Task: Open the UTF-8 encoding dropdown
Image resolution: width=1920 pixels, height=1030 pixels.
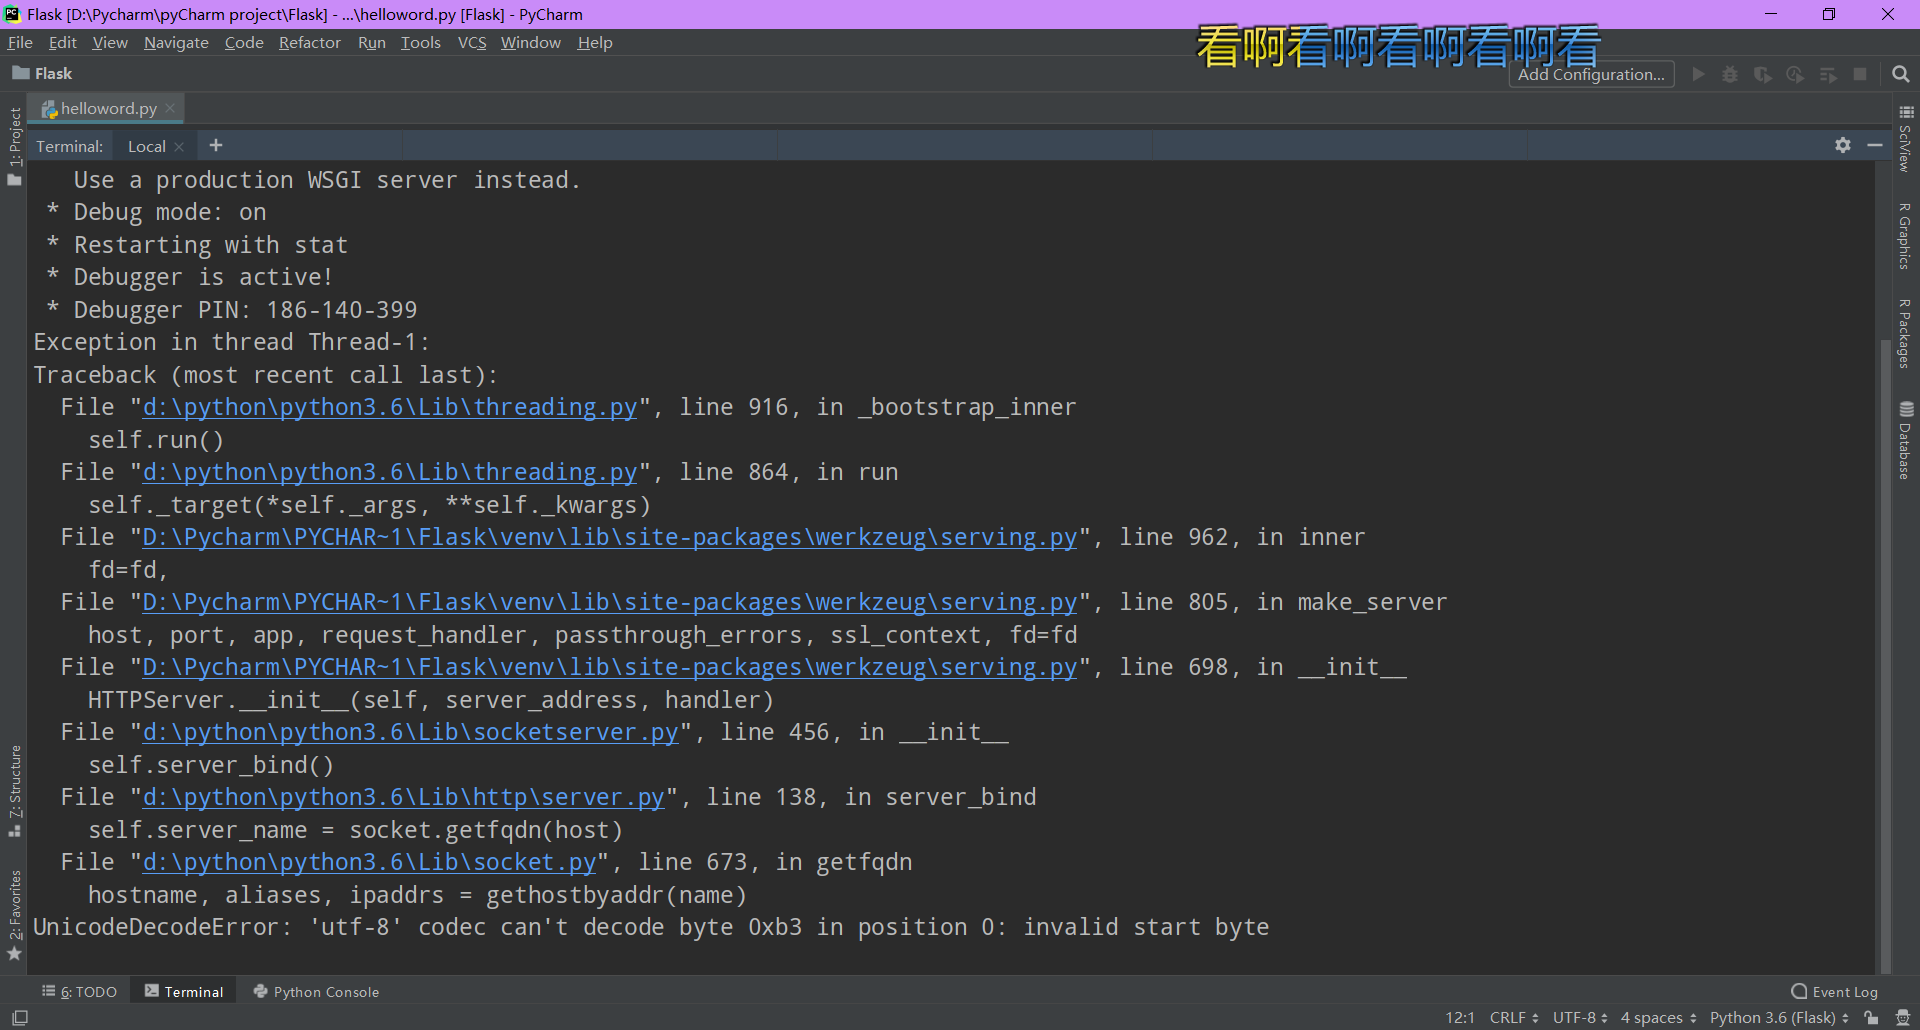Action: click(1580, 1018)
